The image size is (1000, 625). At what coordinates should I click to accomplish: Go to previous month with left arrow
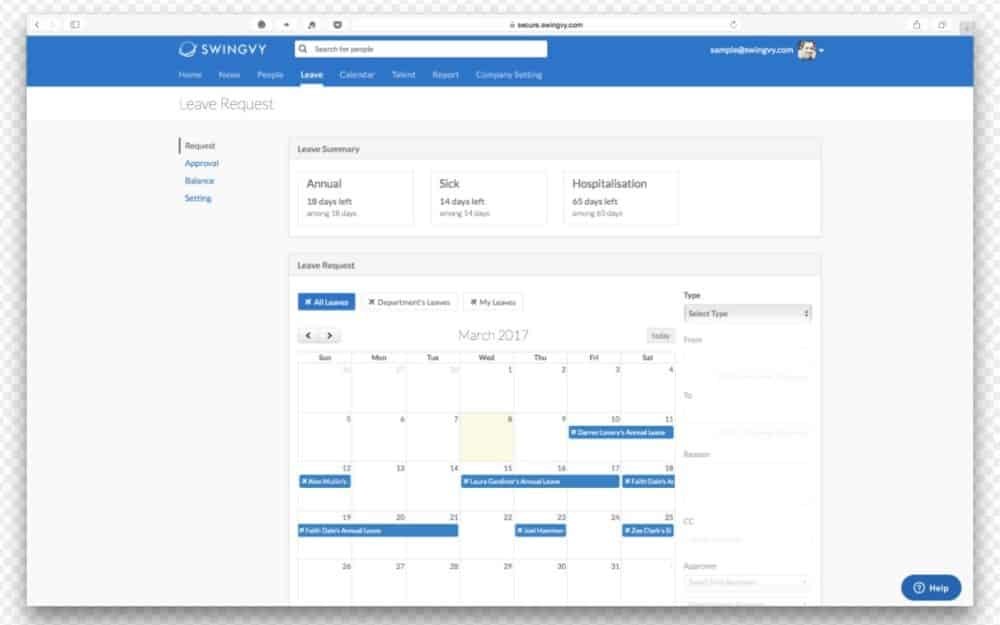(309, 336)
